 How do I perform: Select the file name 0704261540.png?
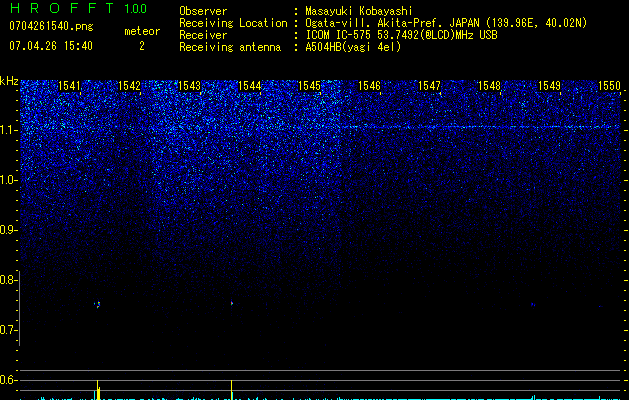[51, 26]
